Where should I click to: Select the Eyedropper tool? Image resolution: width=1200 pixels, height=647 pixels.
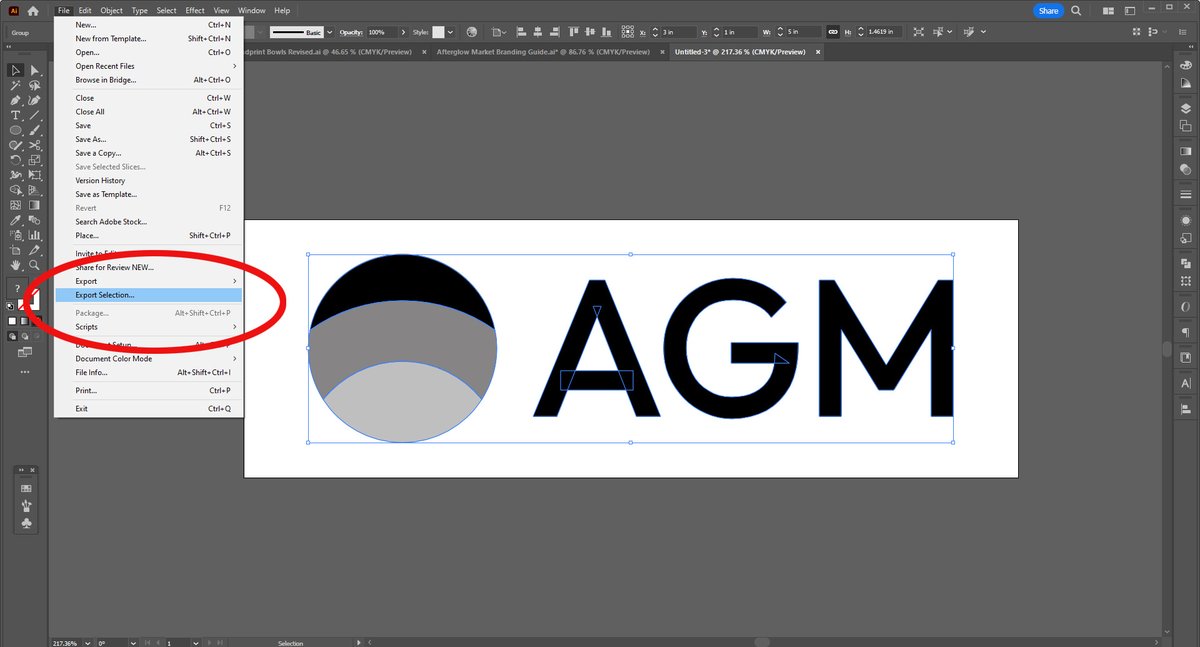[x=16, y=220]
